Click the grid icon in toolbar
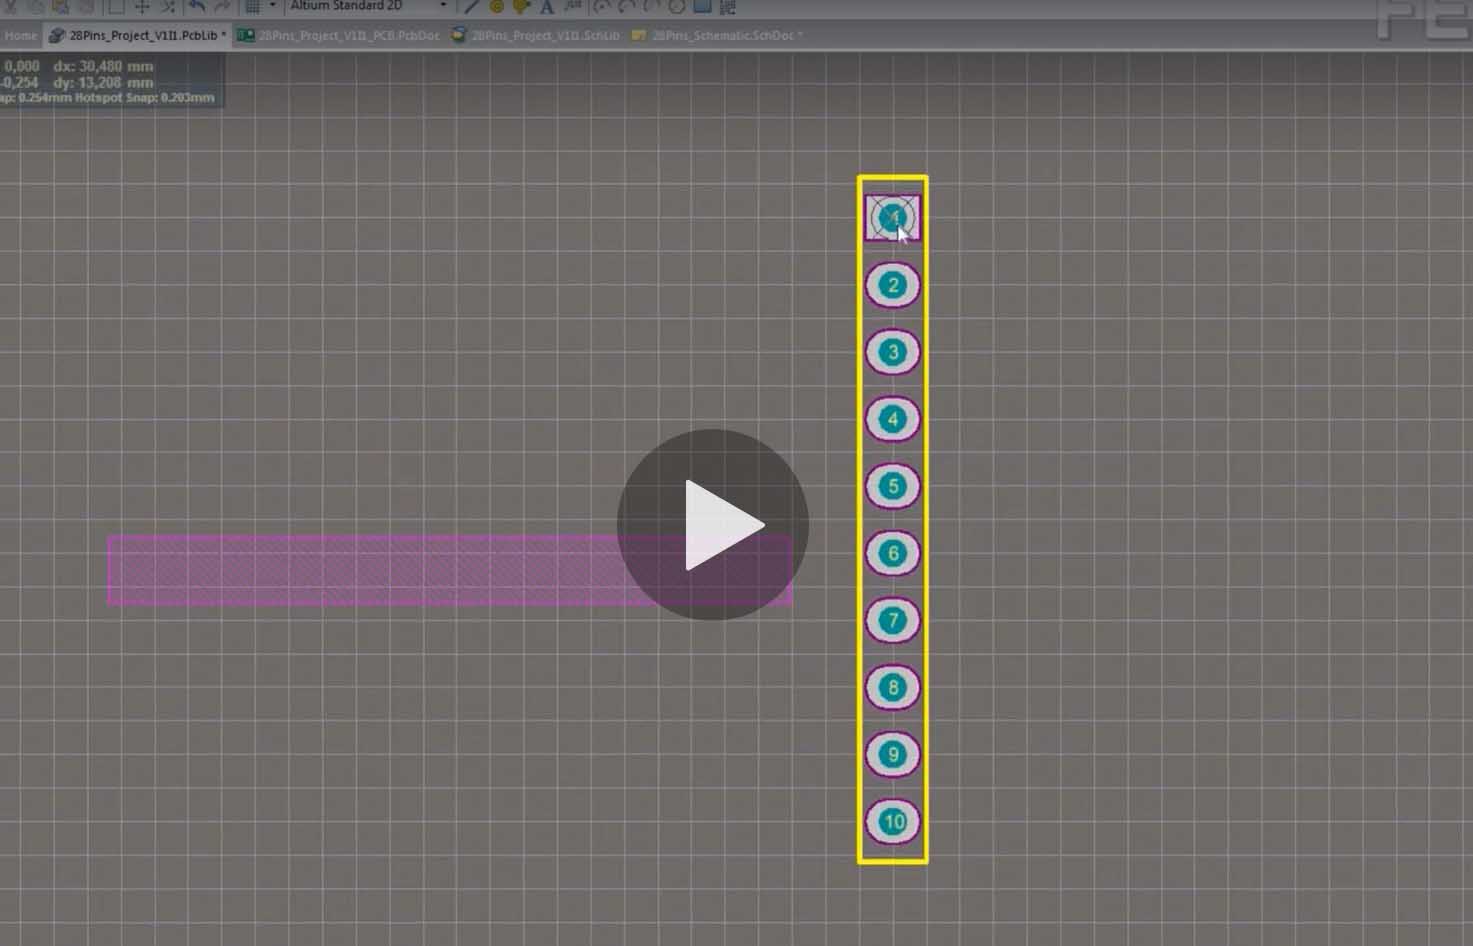The image size is (1473, 946). 253,7
